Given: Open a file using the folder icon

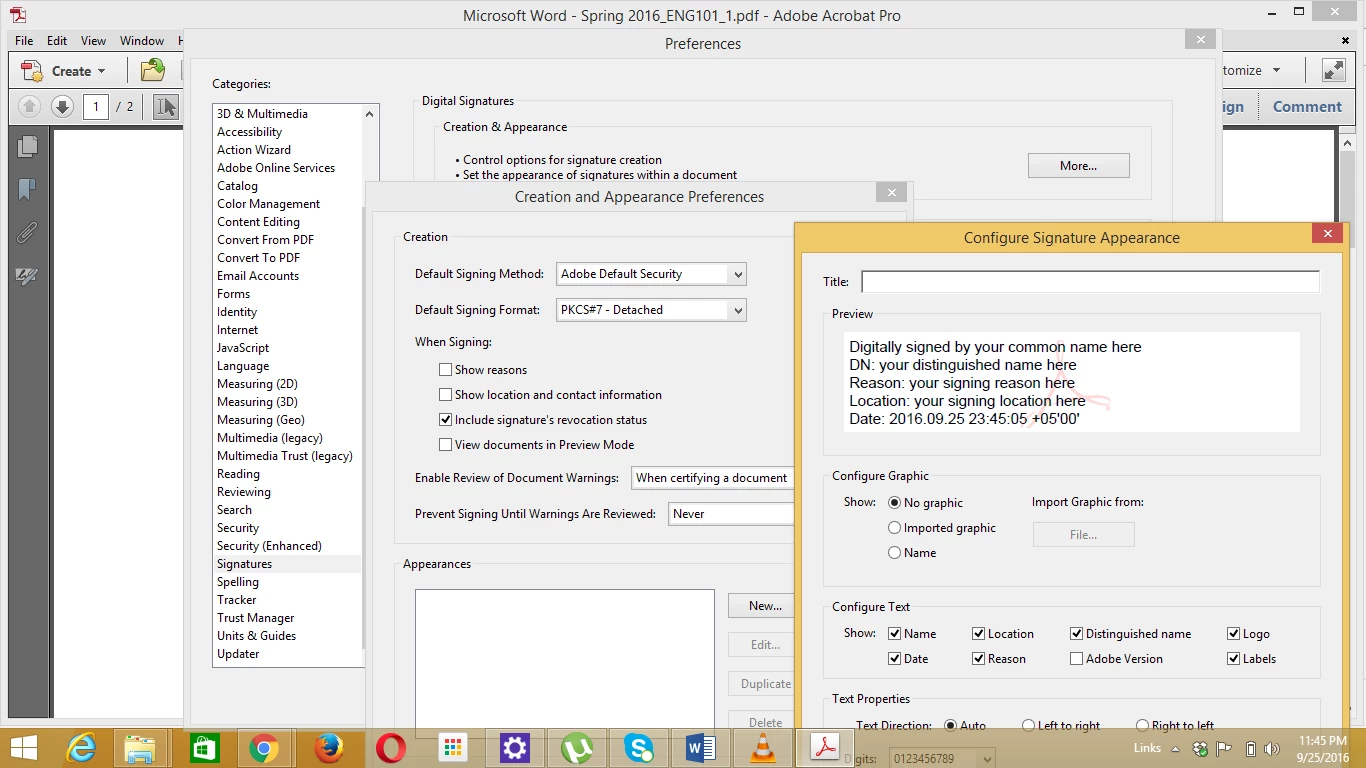Looking at the screenshot, I should (152, 71).
